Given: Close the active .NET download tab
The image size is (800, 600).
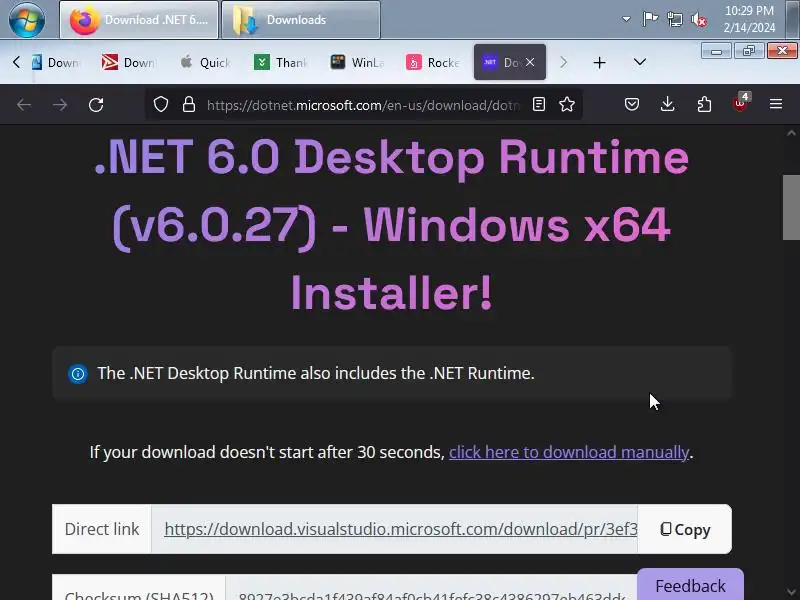Looking at the screenshot, I should click(530, 62).
